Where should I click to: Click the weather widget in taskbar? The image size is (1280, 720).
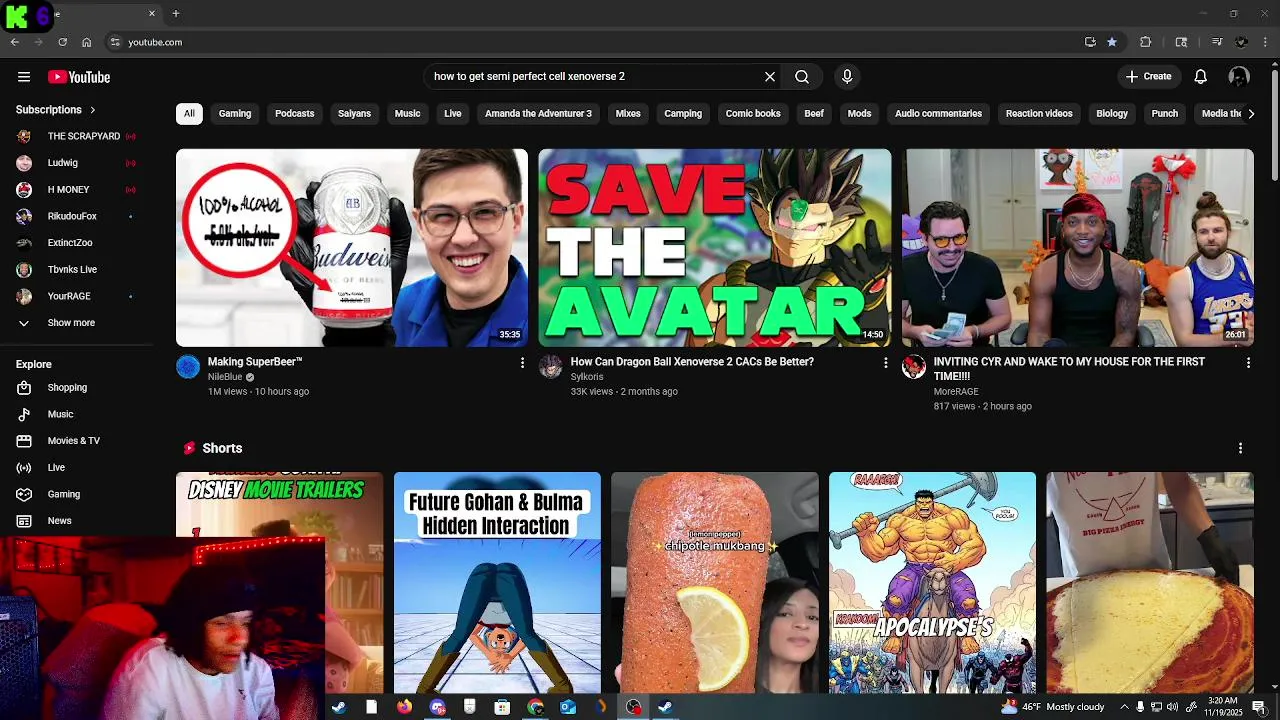click(1052, 707)
